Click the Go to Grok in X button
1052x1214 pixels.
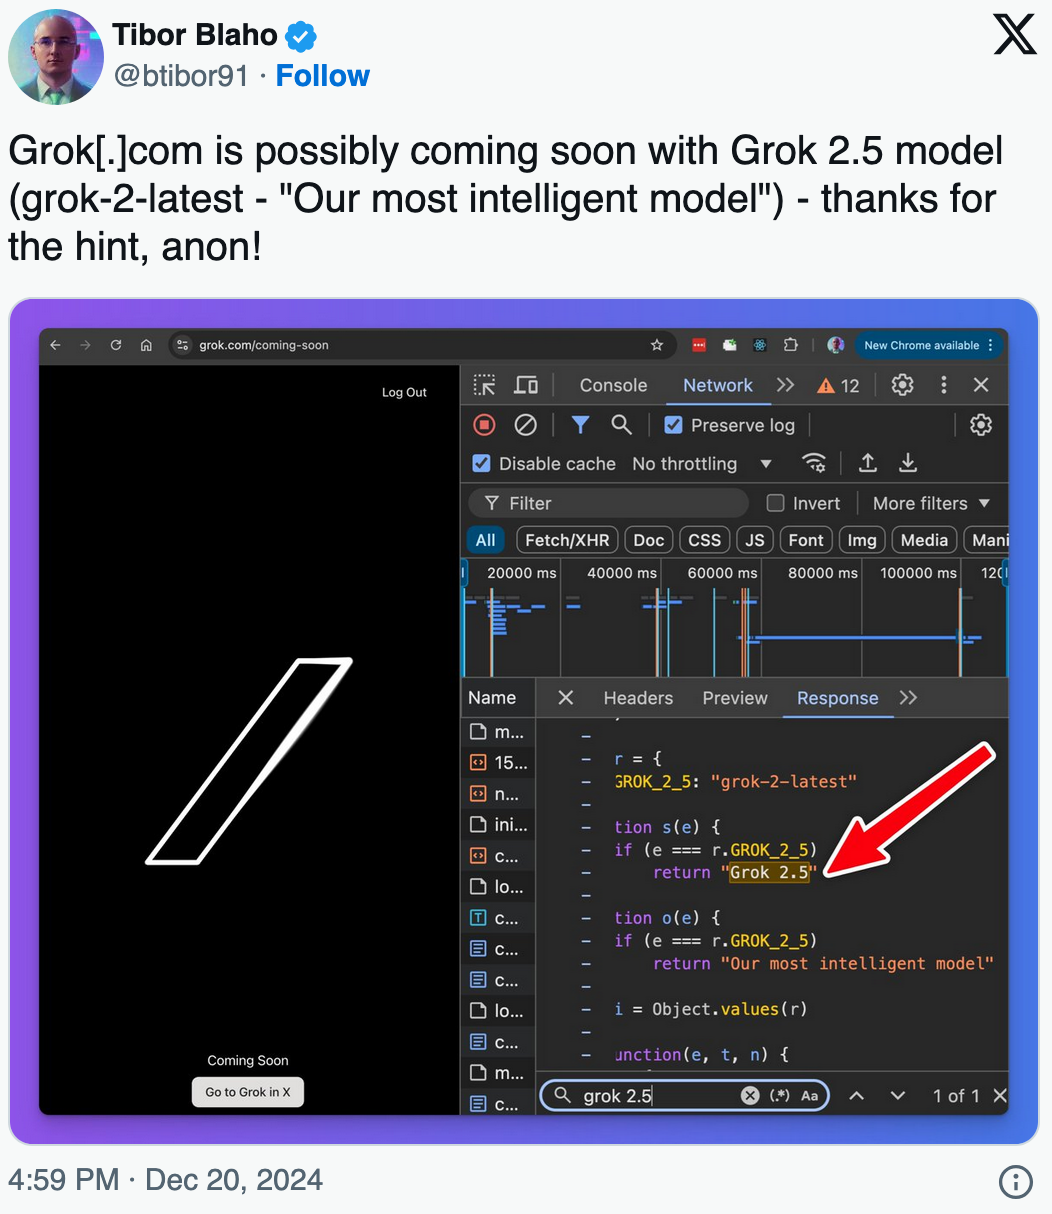click(248, 1092)
